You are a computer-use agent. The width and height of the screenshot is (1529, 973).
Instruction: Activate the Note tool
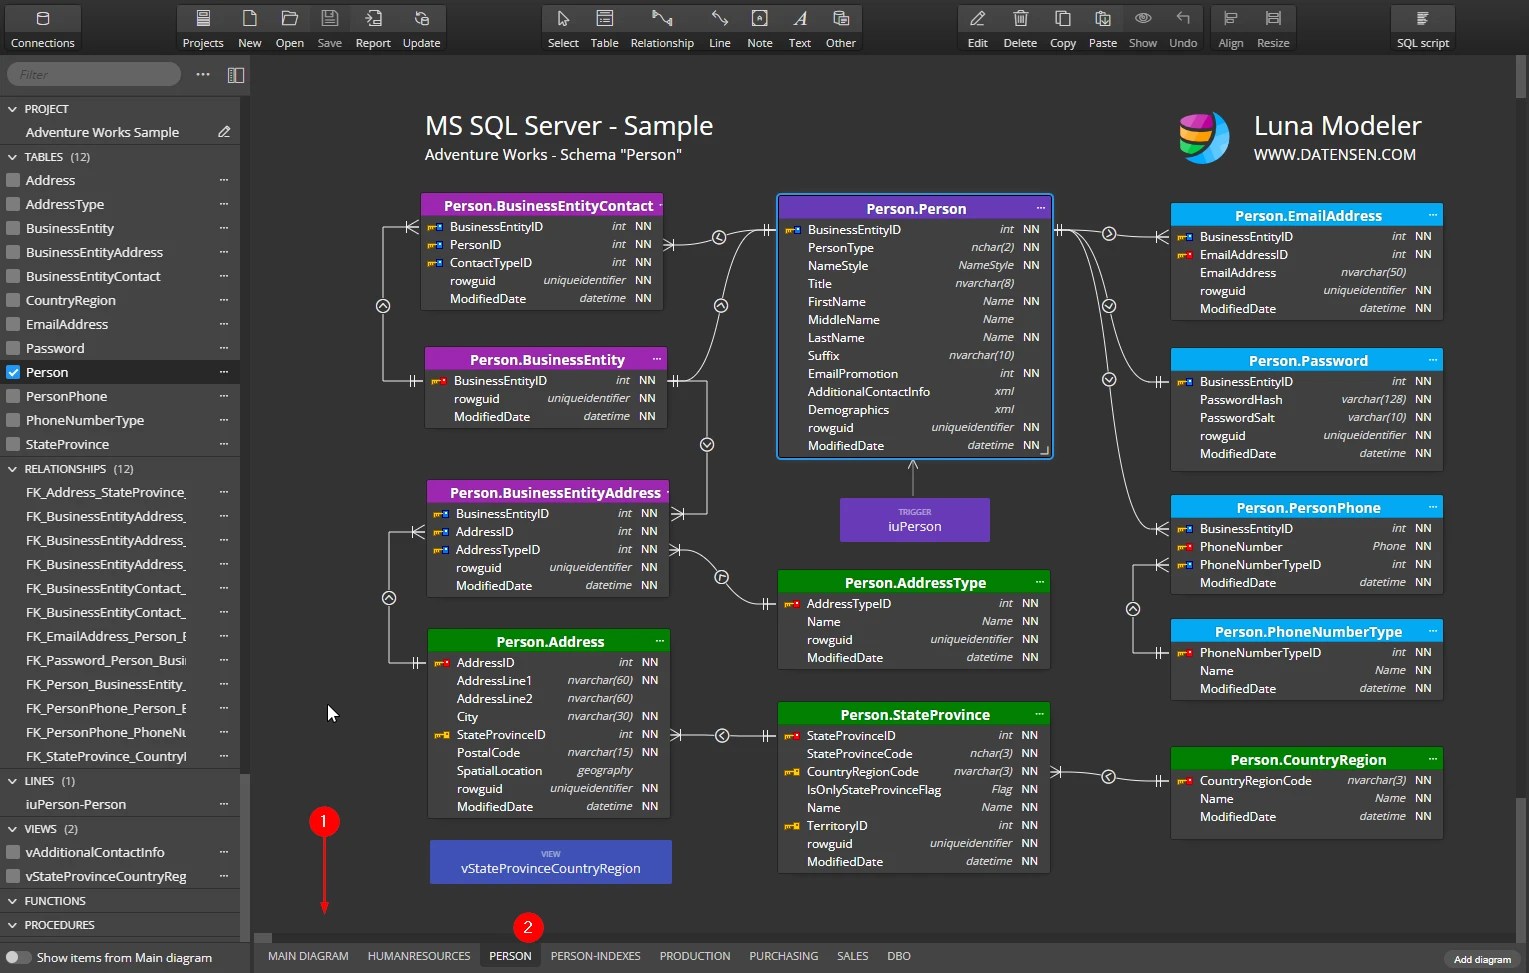point(760,27)
